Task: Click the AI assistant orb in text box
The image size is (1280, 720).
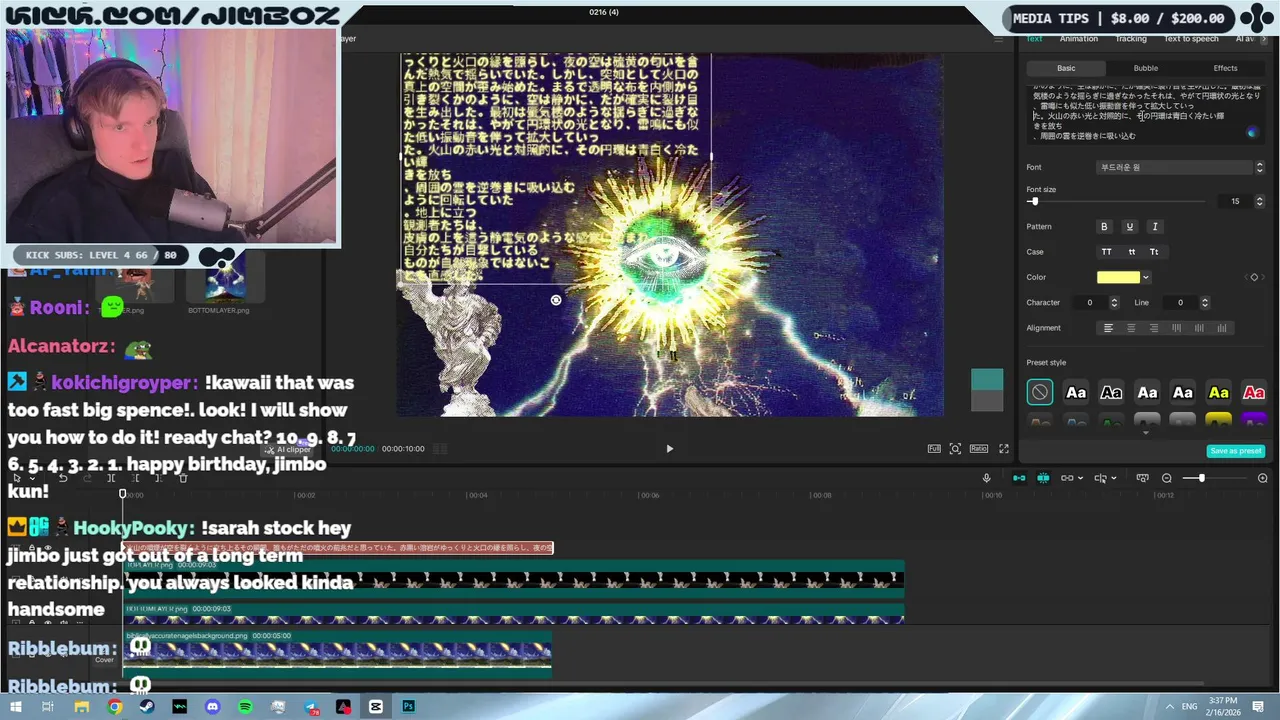Action: click(x=1252, y=132)
